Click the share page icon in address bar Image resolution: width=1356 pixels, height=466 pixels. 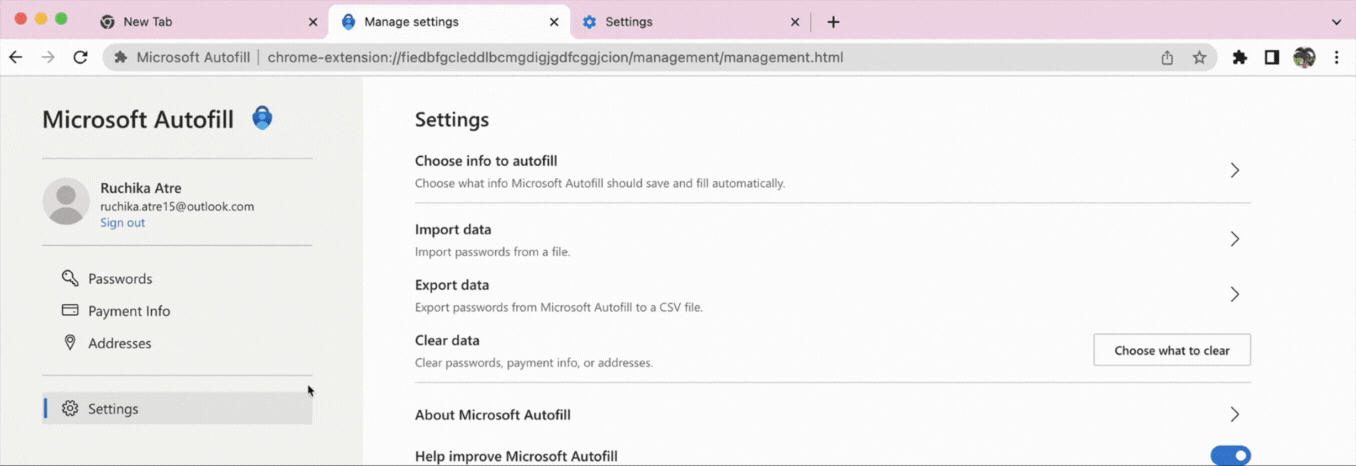point(1167,58)
